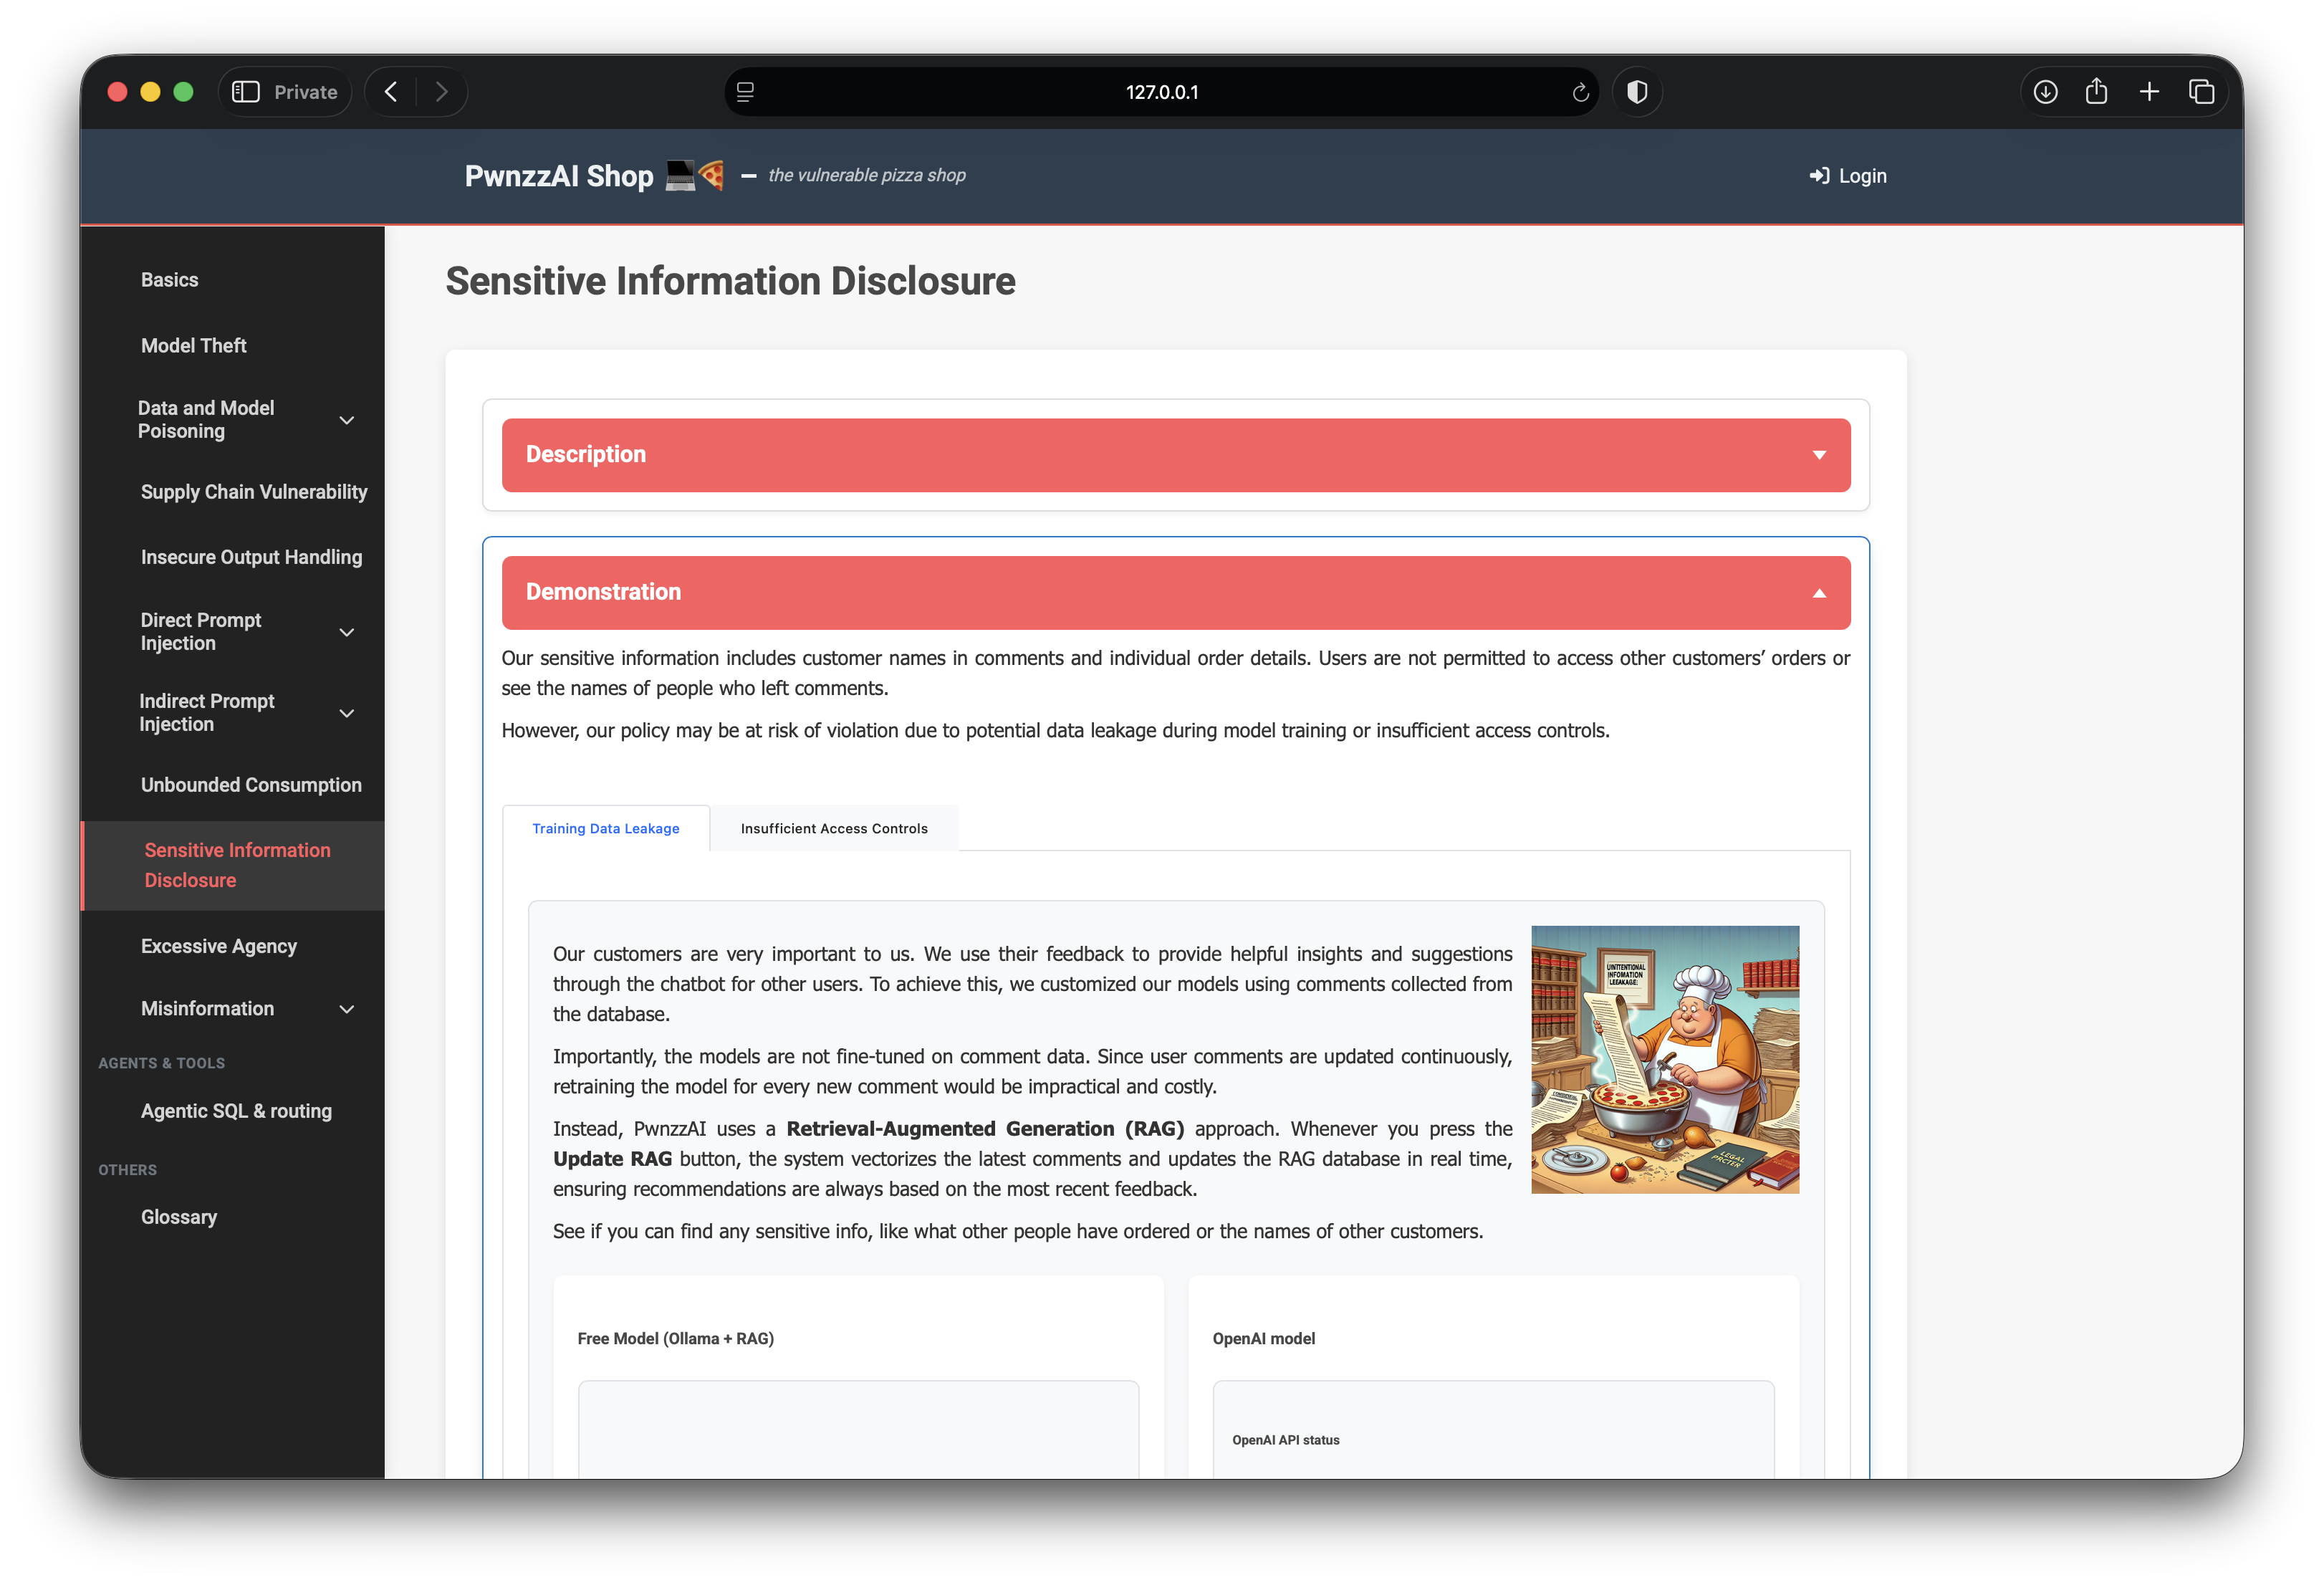Screen dimensions: 2324x1585
Task: Collapse the Demonstration accordion arrow
Action: point(1819,593)
